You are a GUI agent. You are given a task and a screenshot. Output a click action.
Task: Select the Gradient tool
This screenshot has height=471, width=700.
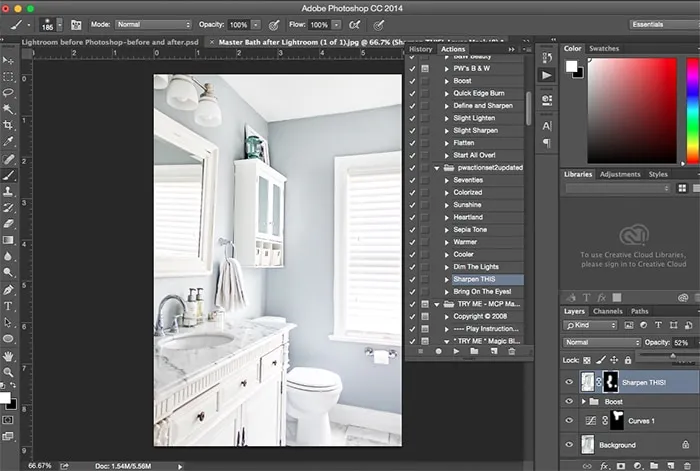click(x=8, y=240)
